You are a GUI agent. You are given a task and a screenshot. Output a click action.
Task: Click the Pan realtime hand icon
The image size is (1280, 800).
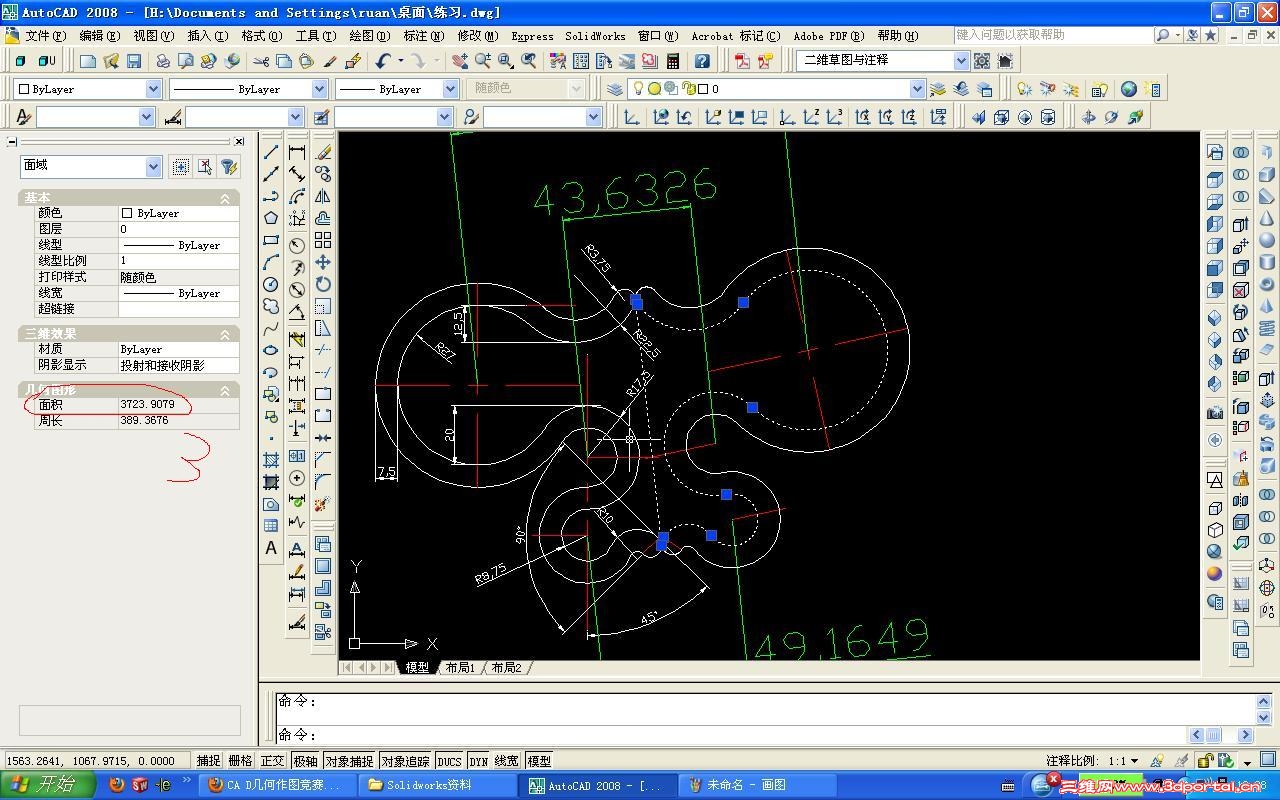tap(460, 61)
